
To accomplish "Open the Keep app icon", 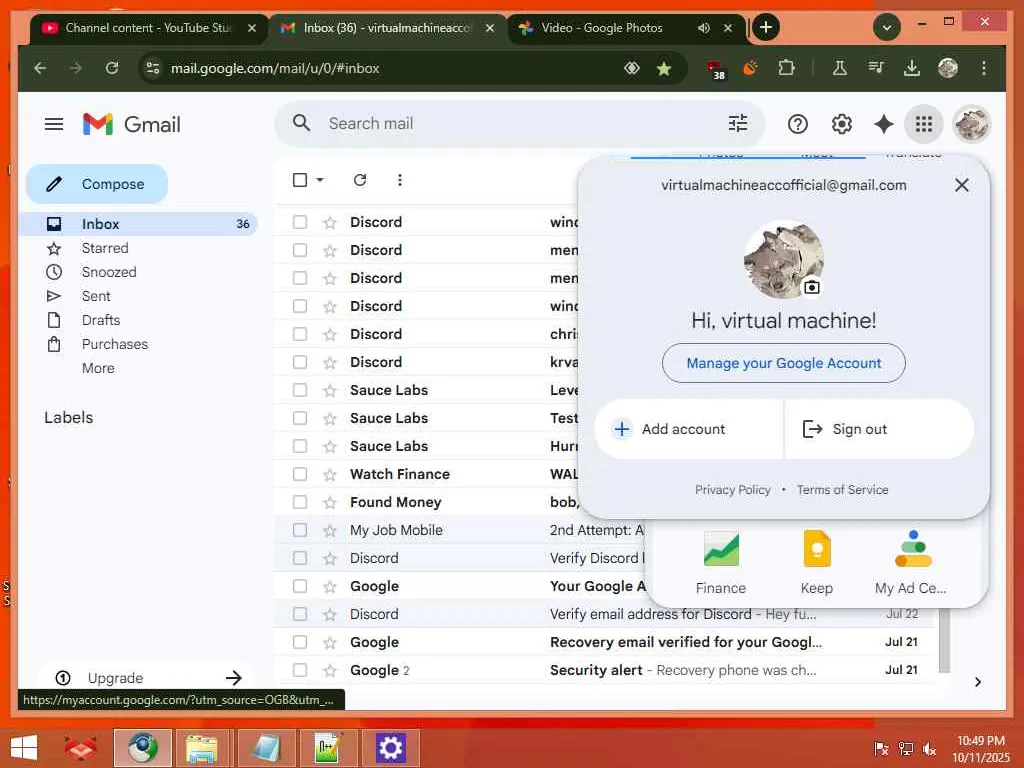I will pyautogui.click(x=816, y=562).
